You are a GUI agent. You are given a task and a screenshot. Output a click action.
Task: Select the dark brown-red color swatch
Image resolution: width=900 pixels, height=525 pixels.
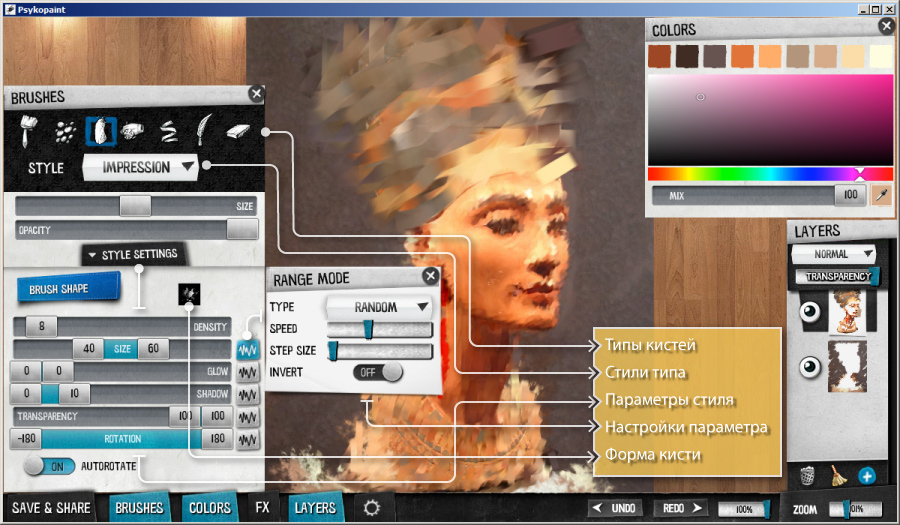660,56
